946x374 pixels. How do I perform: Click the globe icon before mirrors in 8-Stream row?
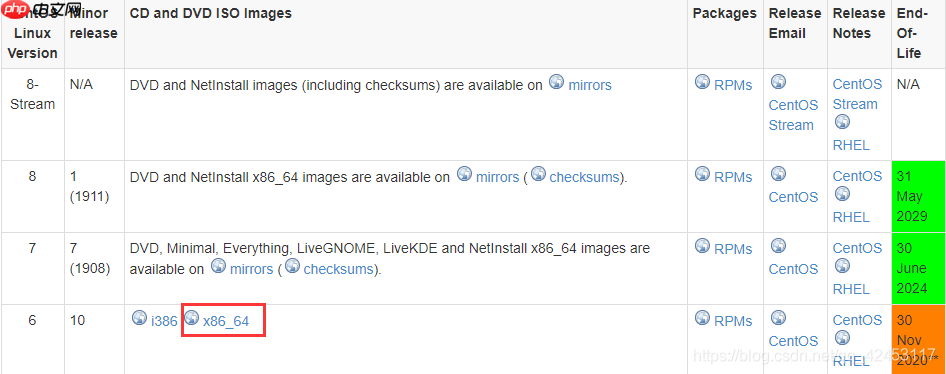[556, 82]
